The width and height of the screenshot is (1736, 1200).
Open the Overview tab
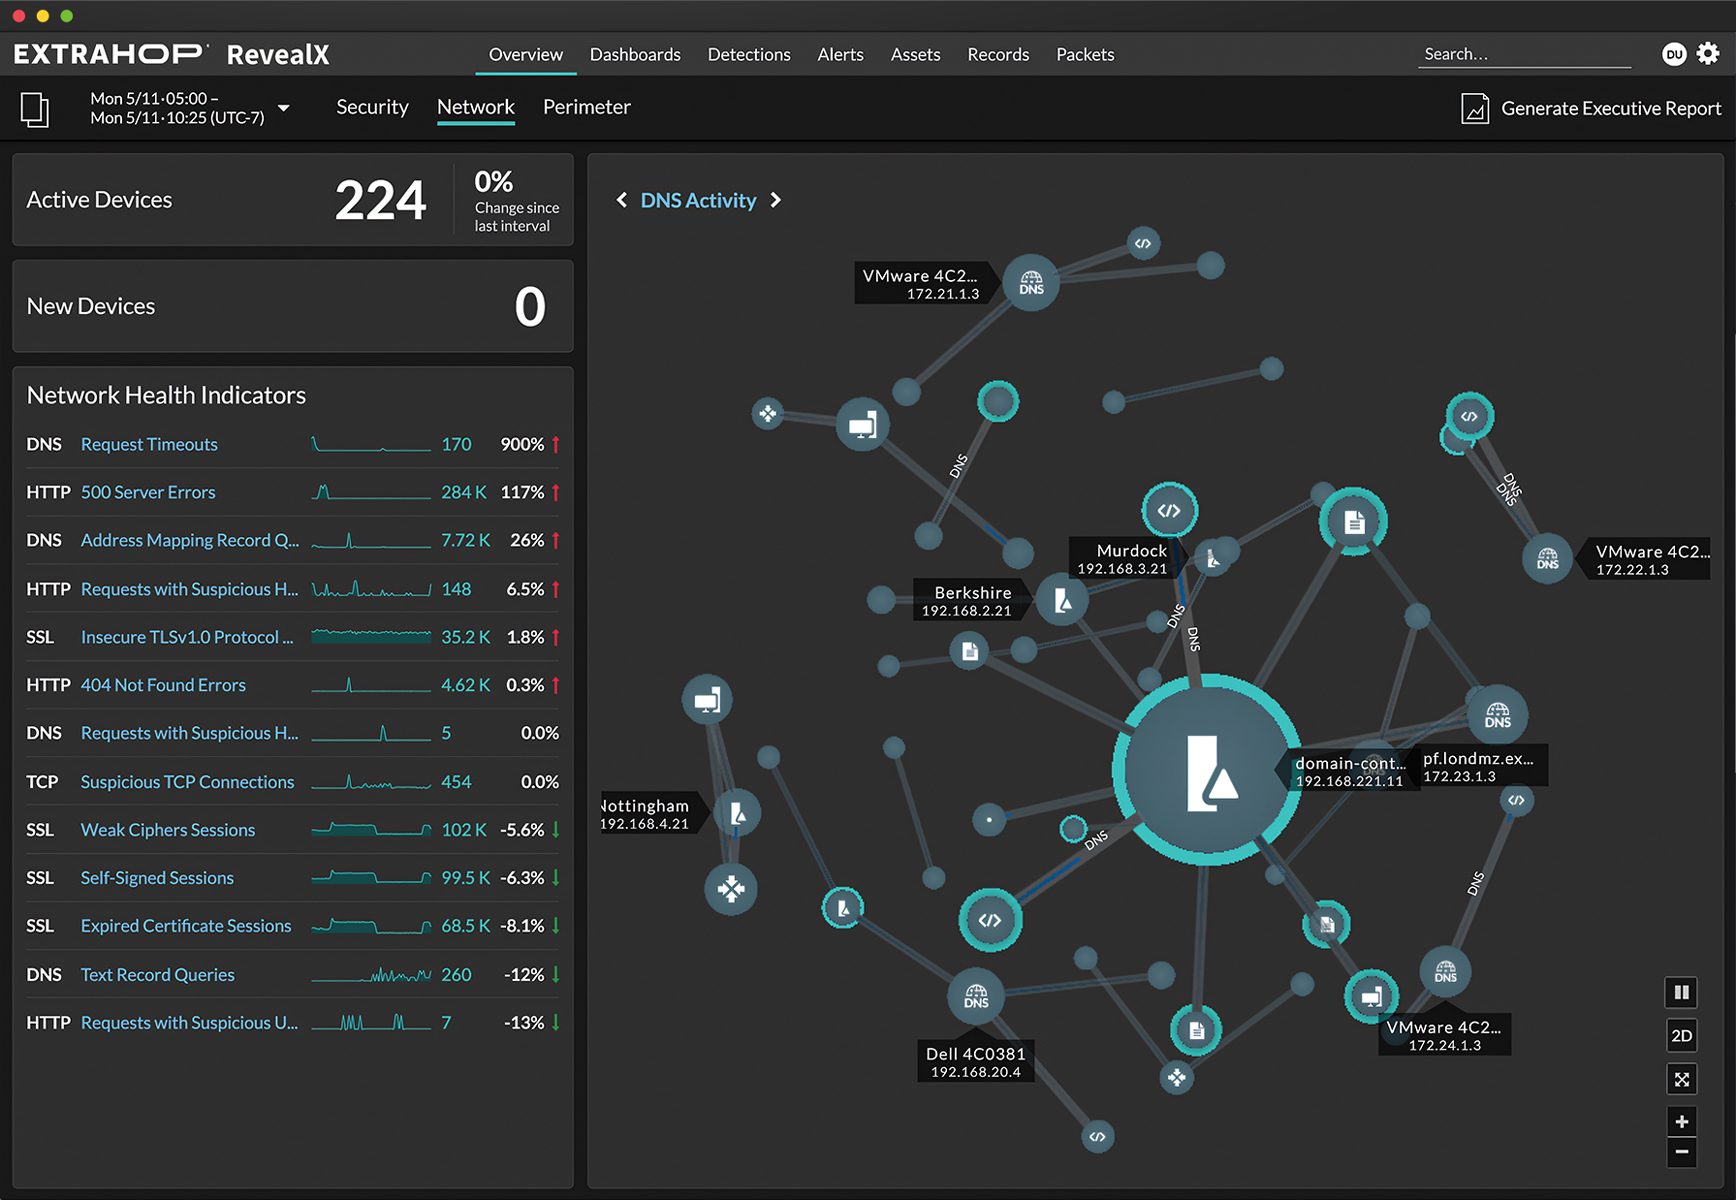(x=526, y=54)
